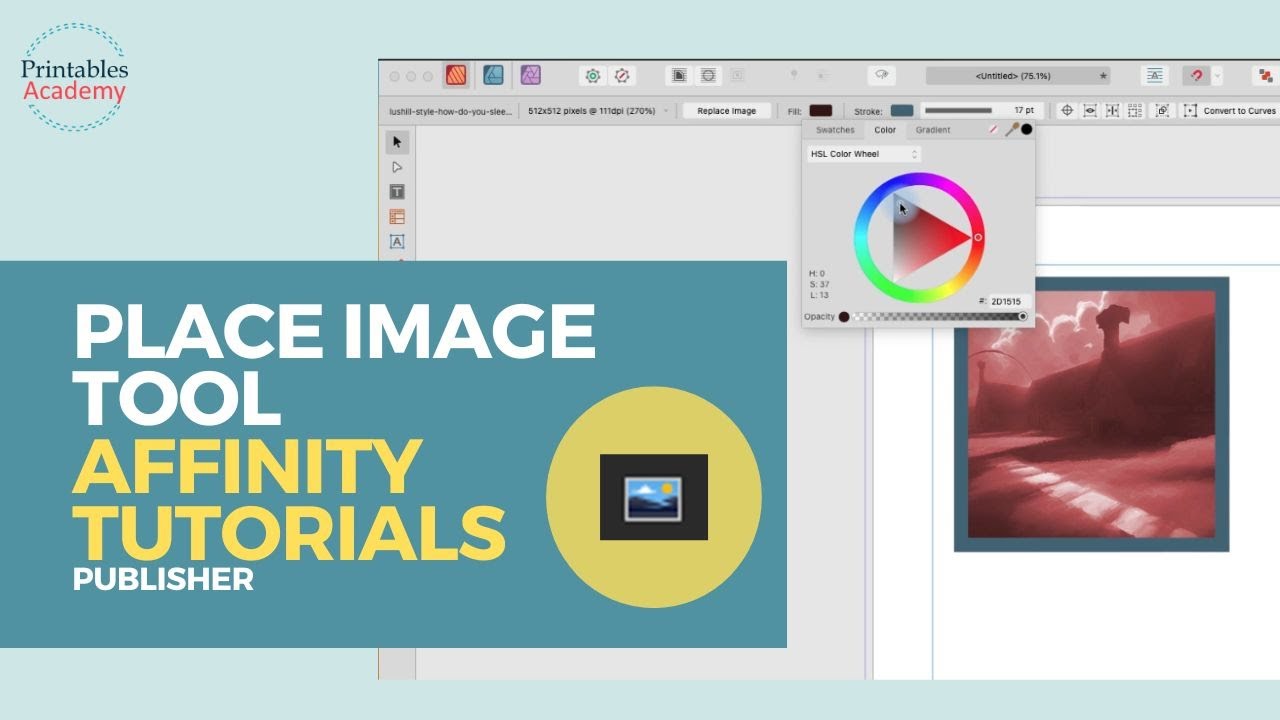Toggle the red magnet snapping icon

click(x=1196, y=75)
